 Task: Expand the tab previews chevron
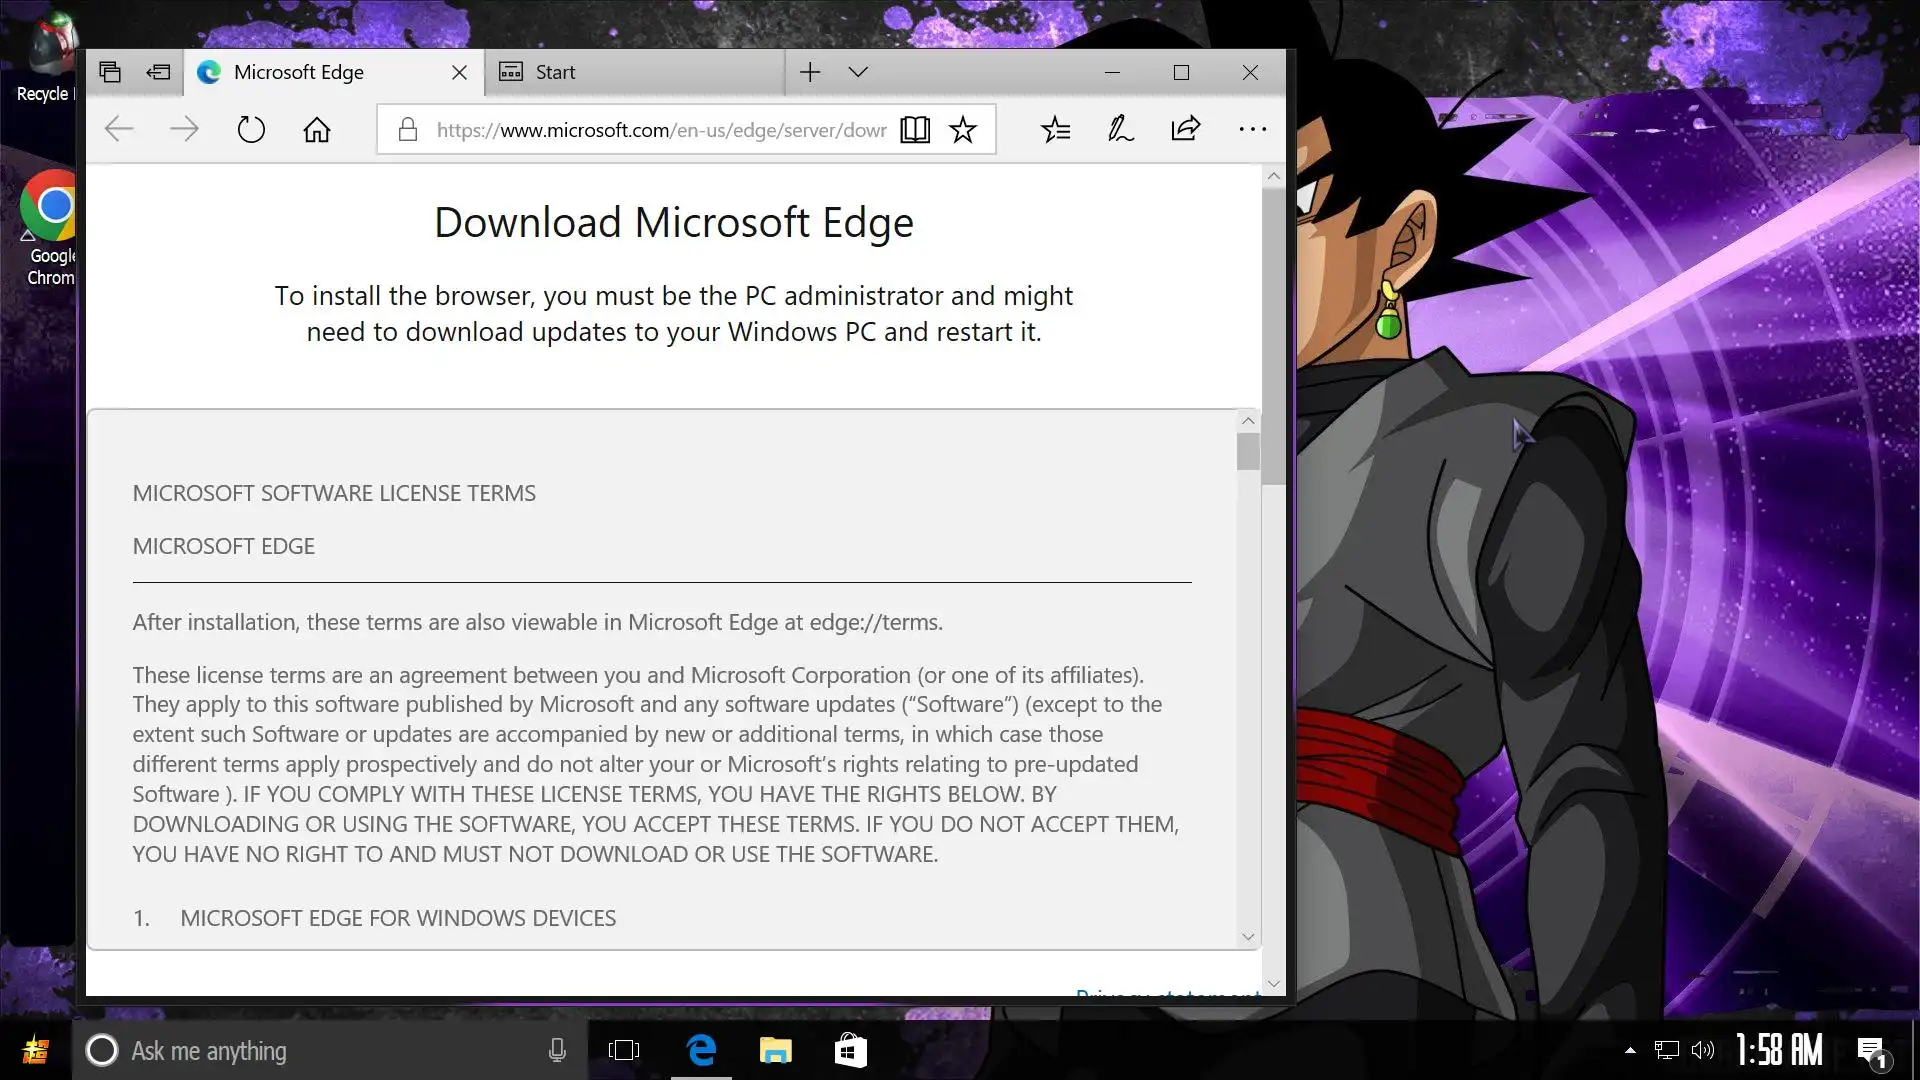[x=858, y=72]
